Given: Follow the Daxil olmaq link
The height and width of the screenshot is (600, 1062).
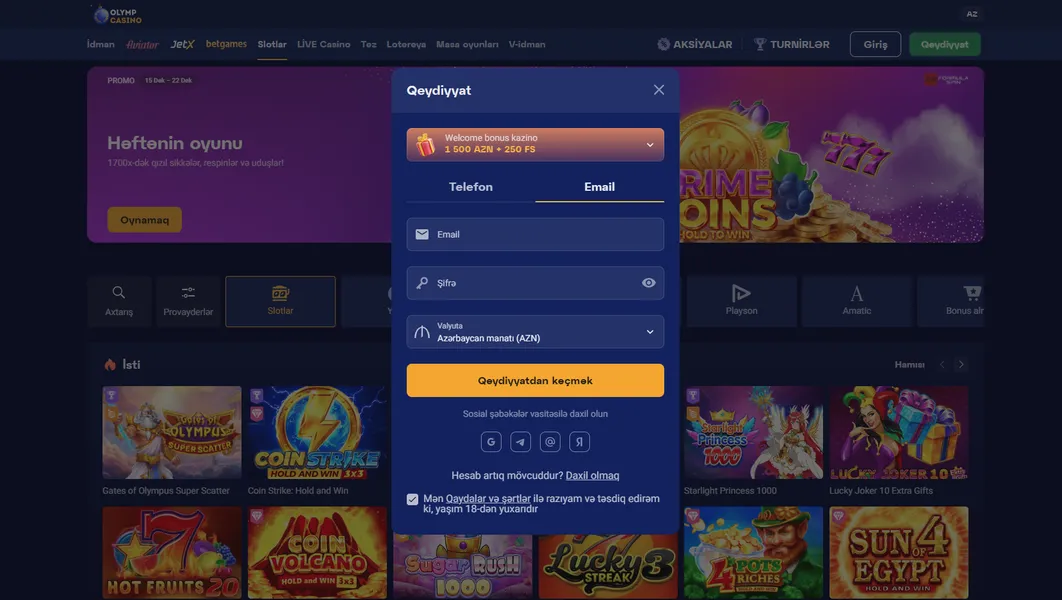Looking at the screenshot, I should click(592, 475).
